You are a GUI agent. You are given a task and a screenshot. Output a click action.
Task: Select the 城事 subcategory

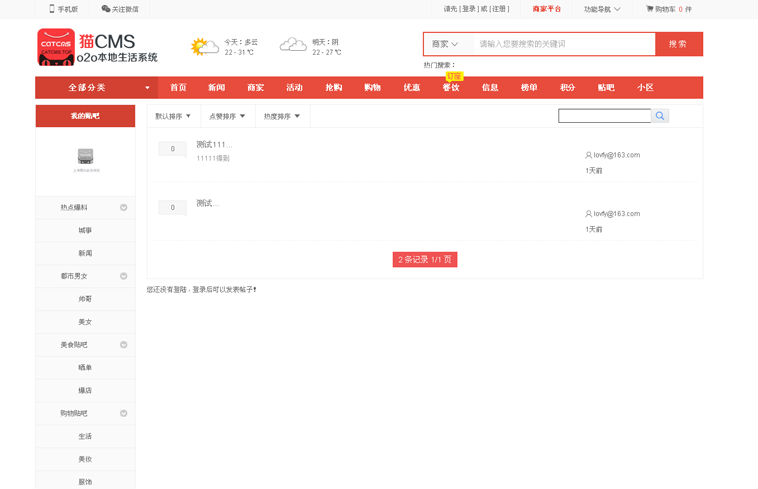coord(85,230)
